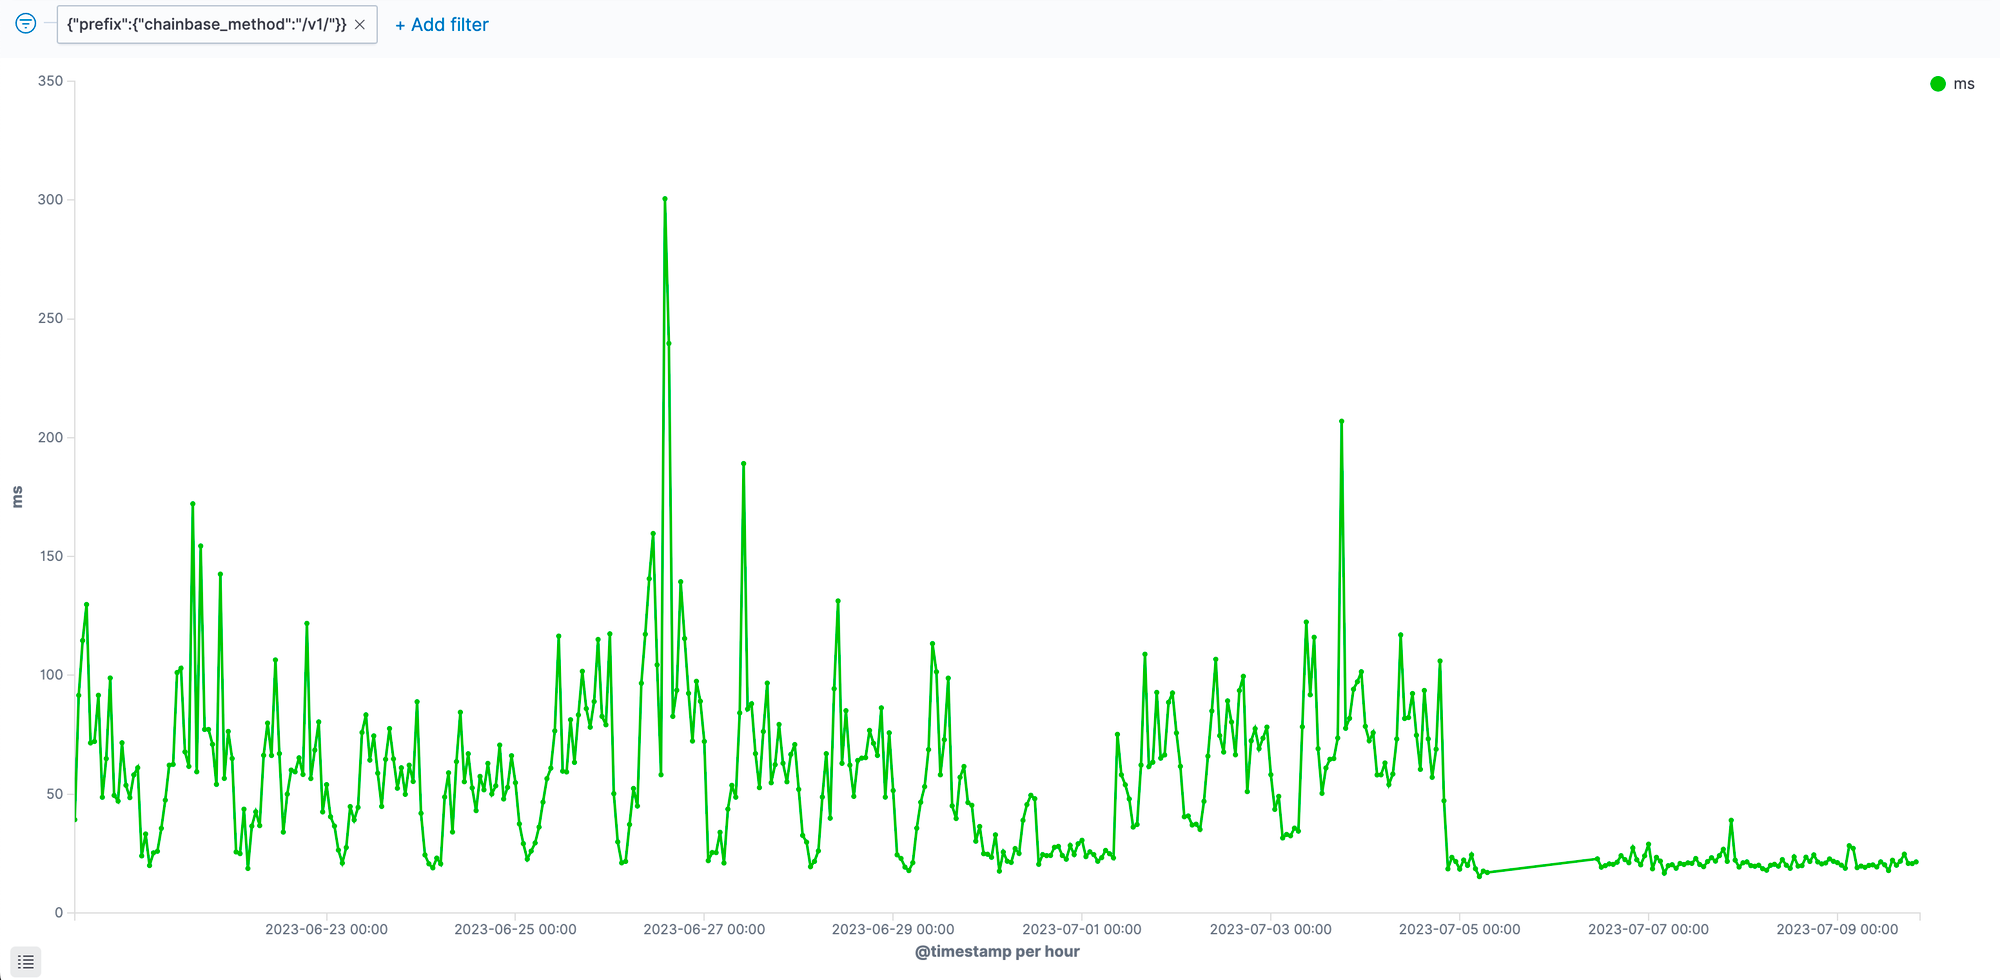Click the 2023-06-29 00:00 axis label
Viewport: 2000px width, 980px height.
tap(893, 929)
